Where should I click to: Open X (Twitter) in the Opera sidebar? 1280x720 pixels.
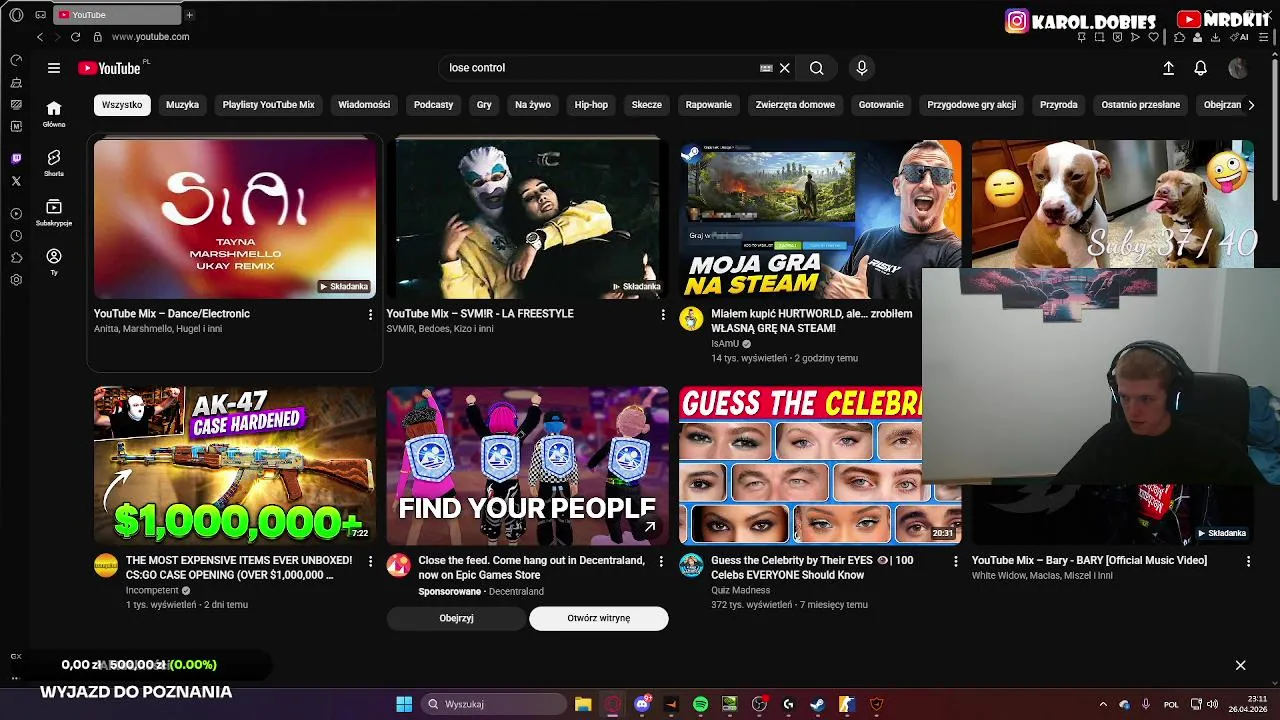pyautogui.click(x=16, y=181)
